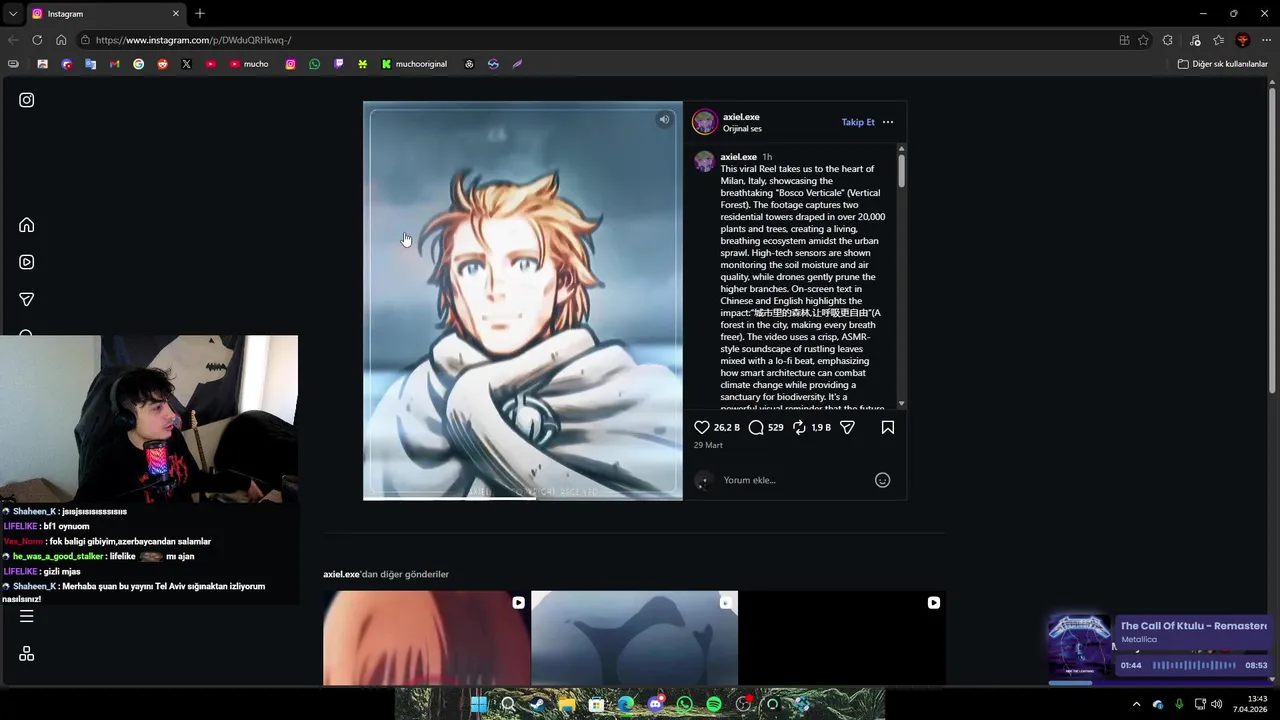Viewport: 1280px width, 720px height.
Task: Click the Yorum ekle comment field
Action: (x=794, y=480)
